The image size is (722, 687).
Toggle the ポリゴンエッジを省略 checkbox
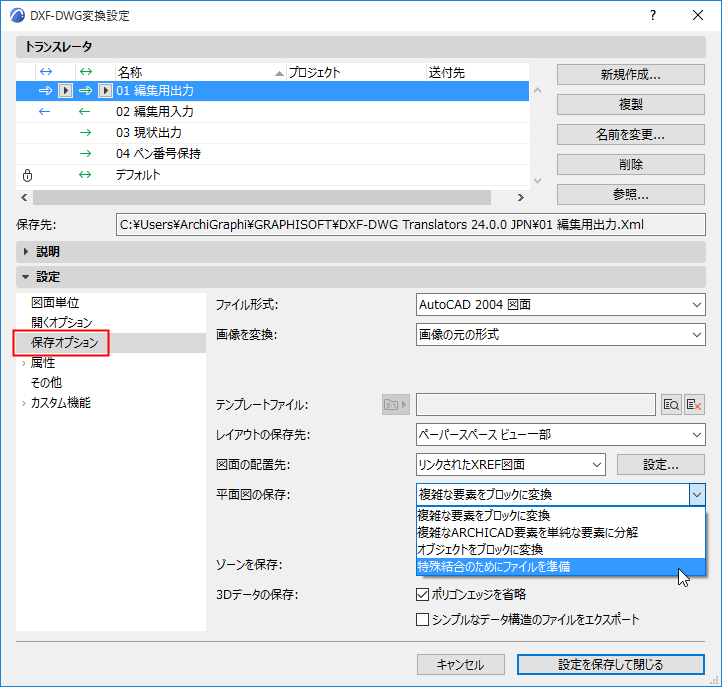click(422, 594)
